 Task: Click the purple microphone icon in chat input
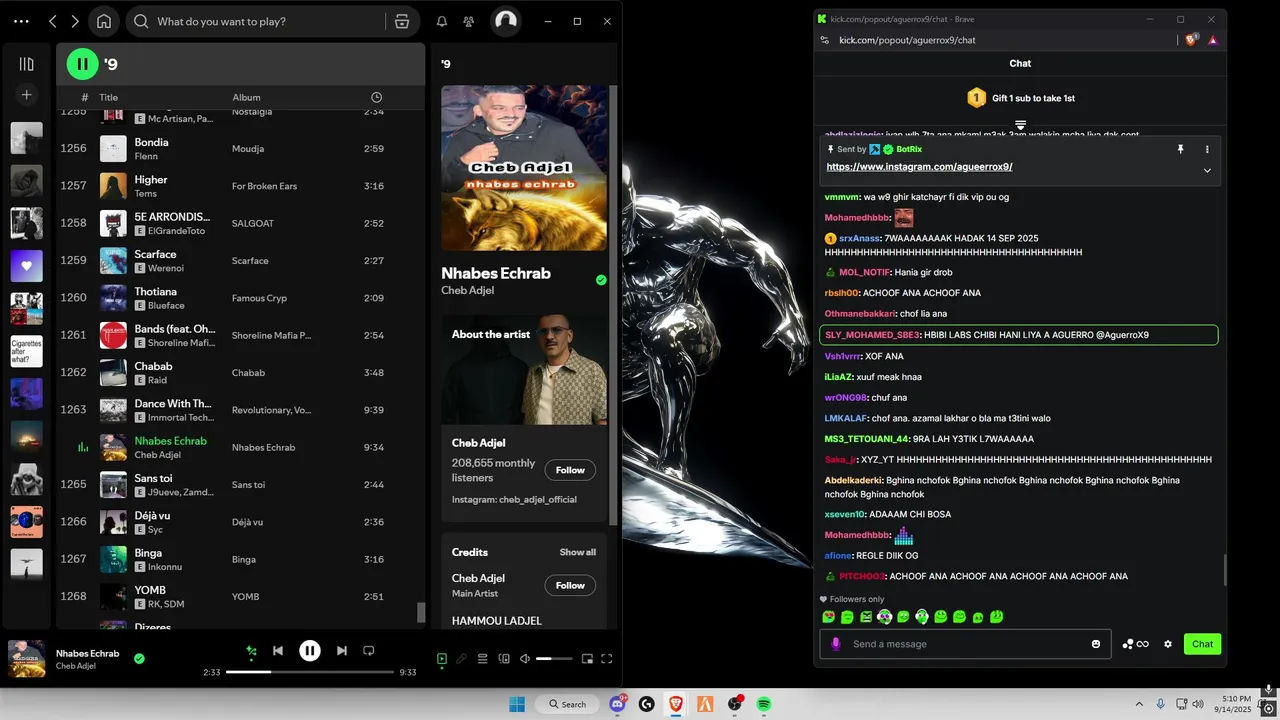coord(836,644)
